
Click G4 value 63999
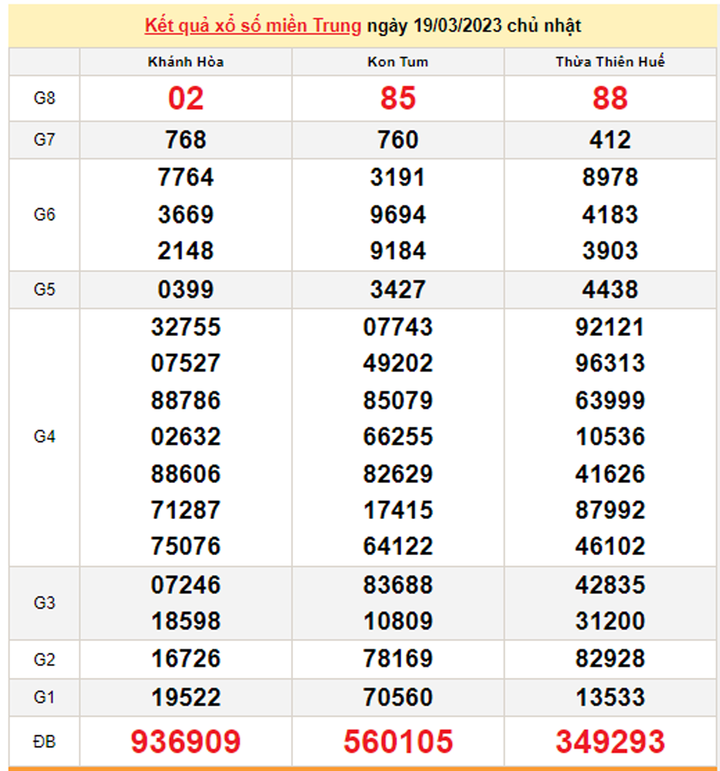point(610,400)
